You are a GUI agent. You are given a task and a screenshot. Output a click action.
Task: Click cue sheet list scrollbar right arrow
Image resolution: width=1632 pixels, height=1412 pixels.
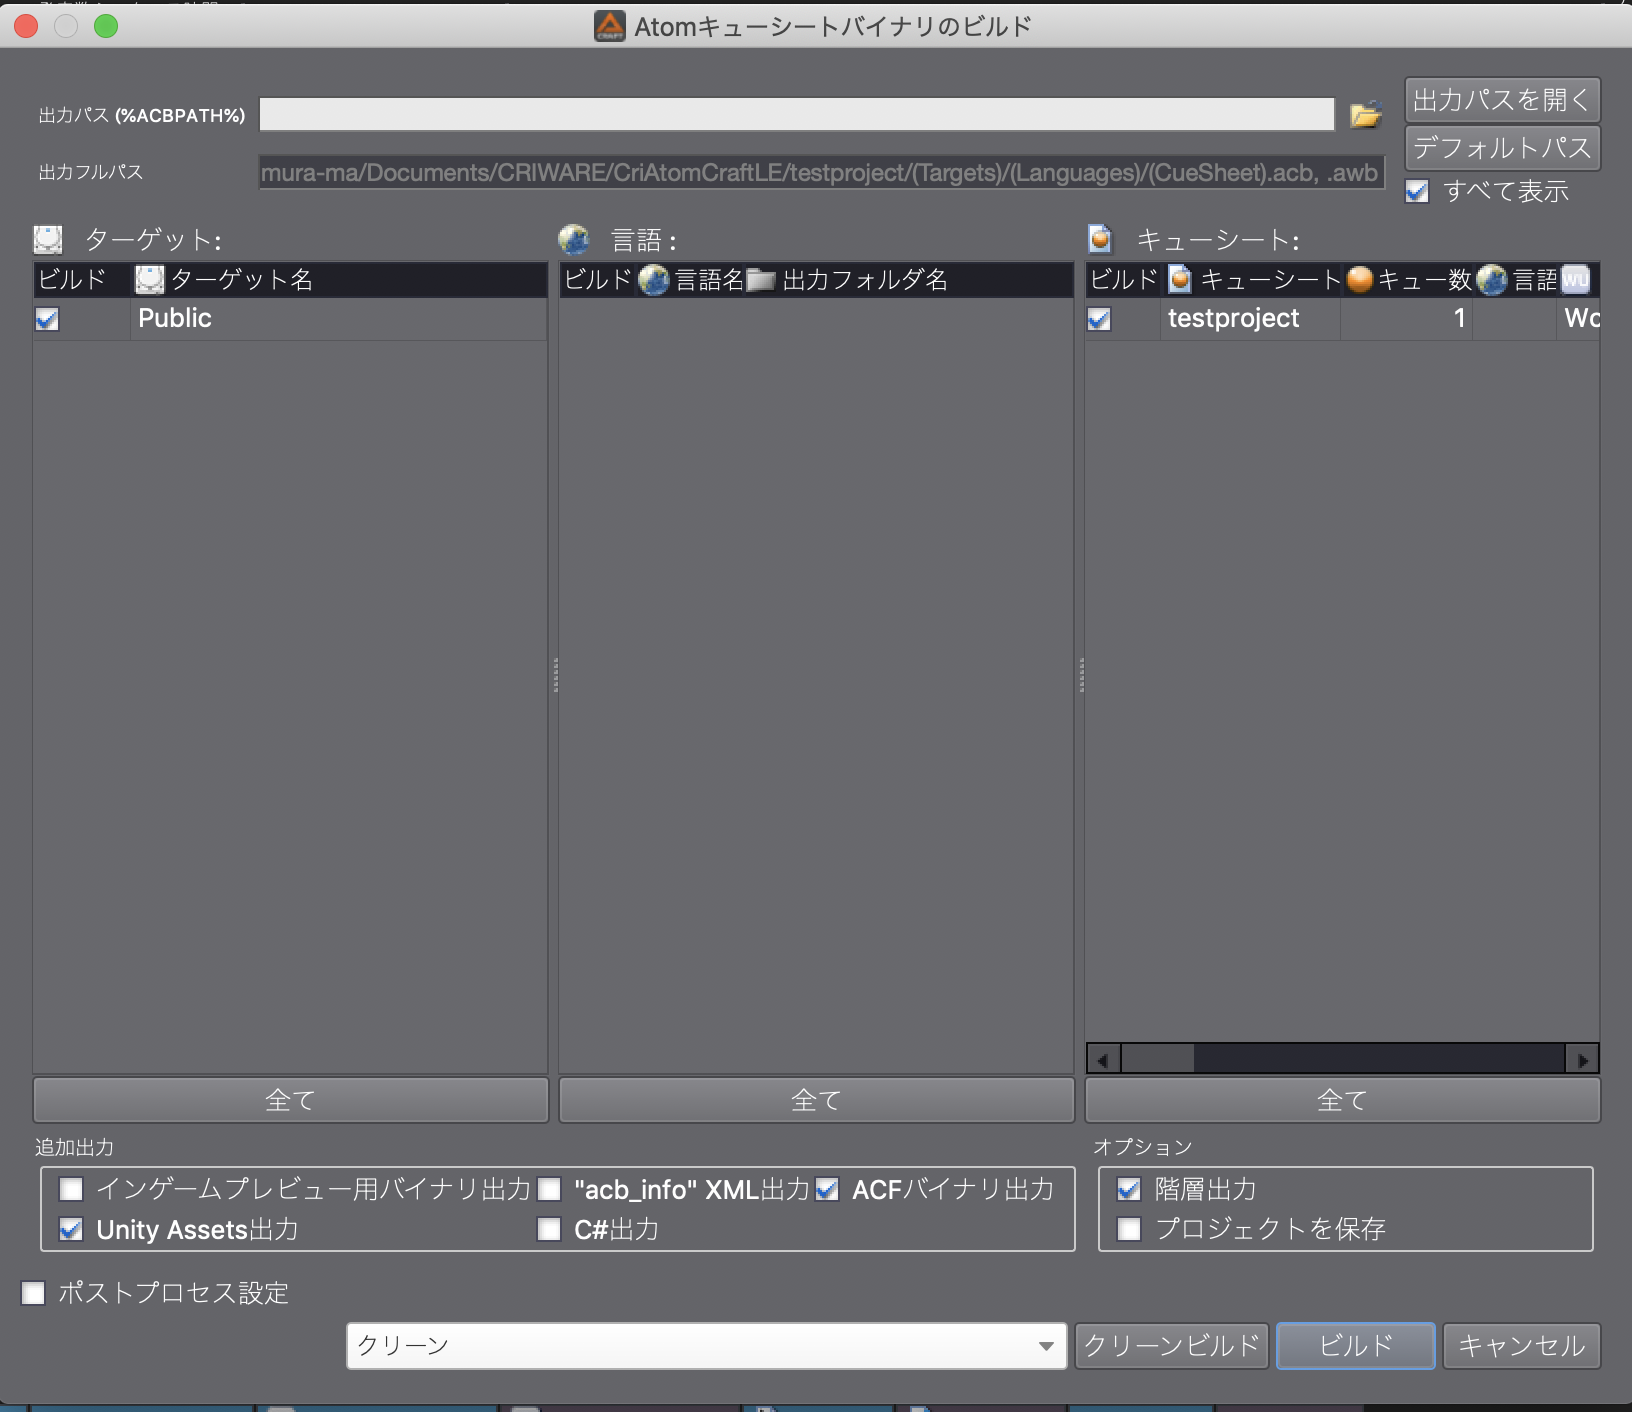[x=1583, y=1059]
